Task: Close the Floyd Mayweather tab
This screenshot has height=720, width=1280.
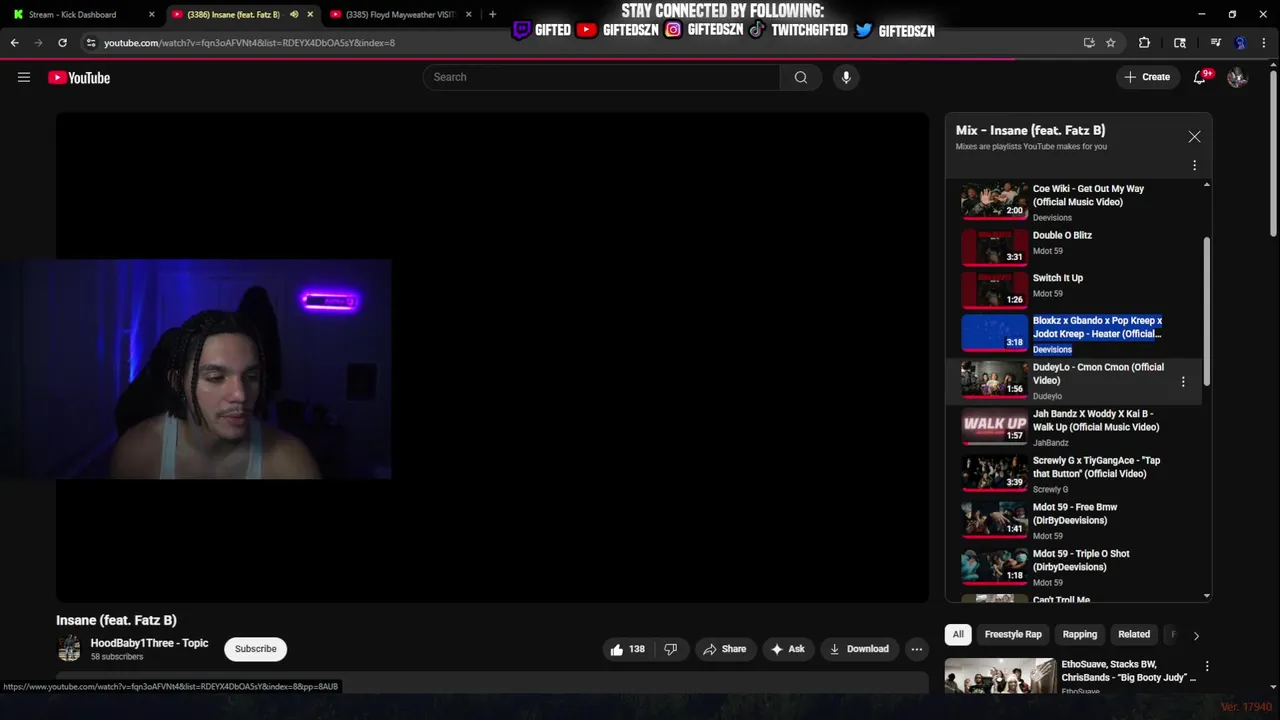Action: 468,14
